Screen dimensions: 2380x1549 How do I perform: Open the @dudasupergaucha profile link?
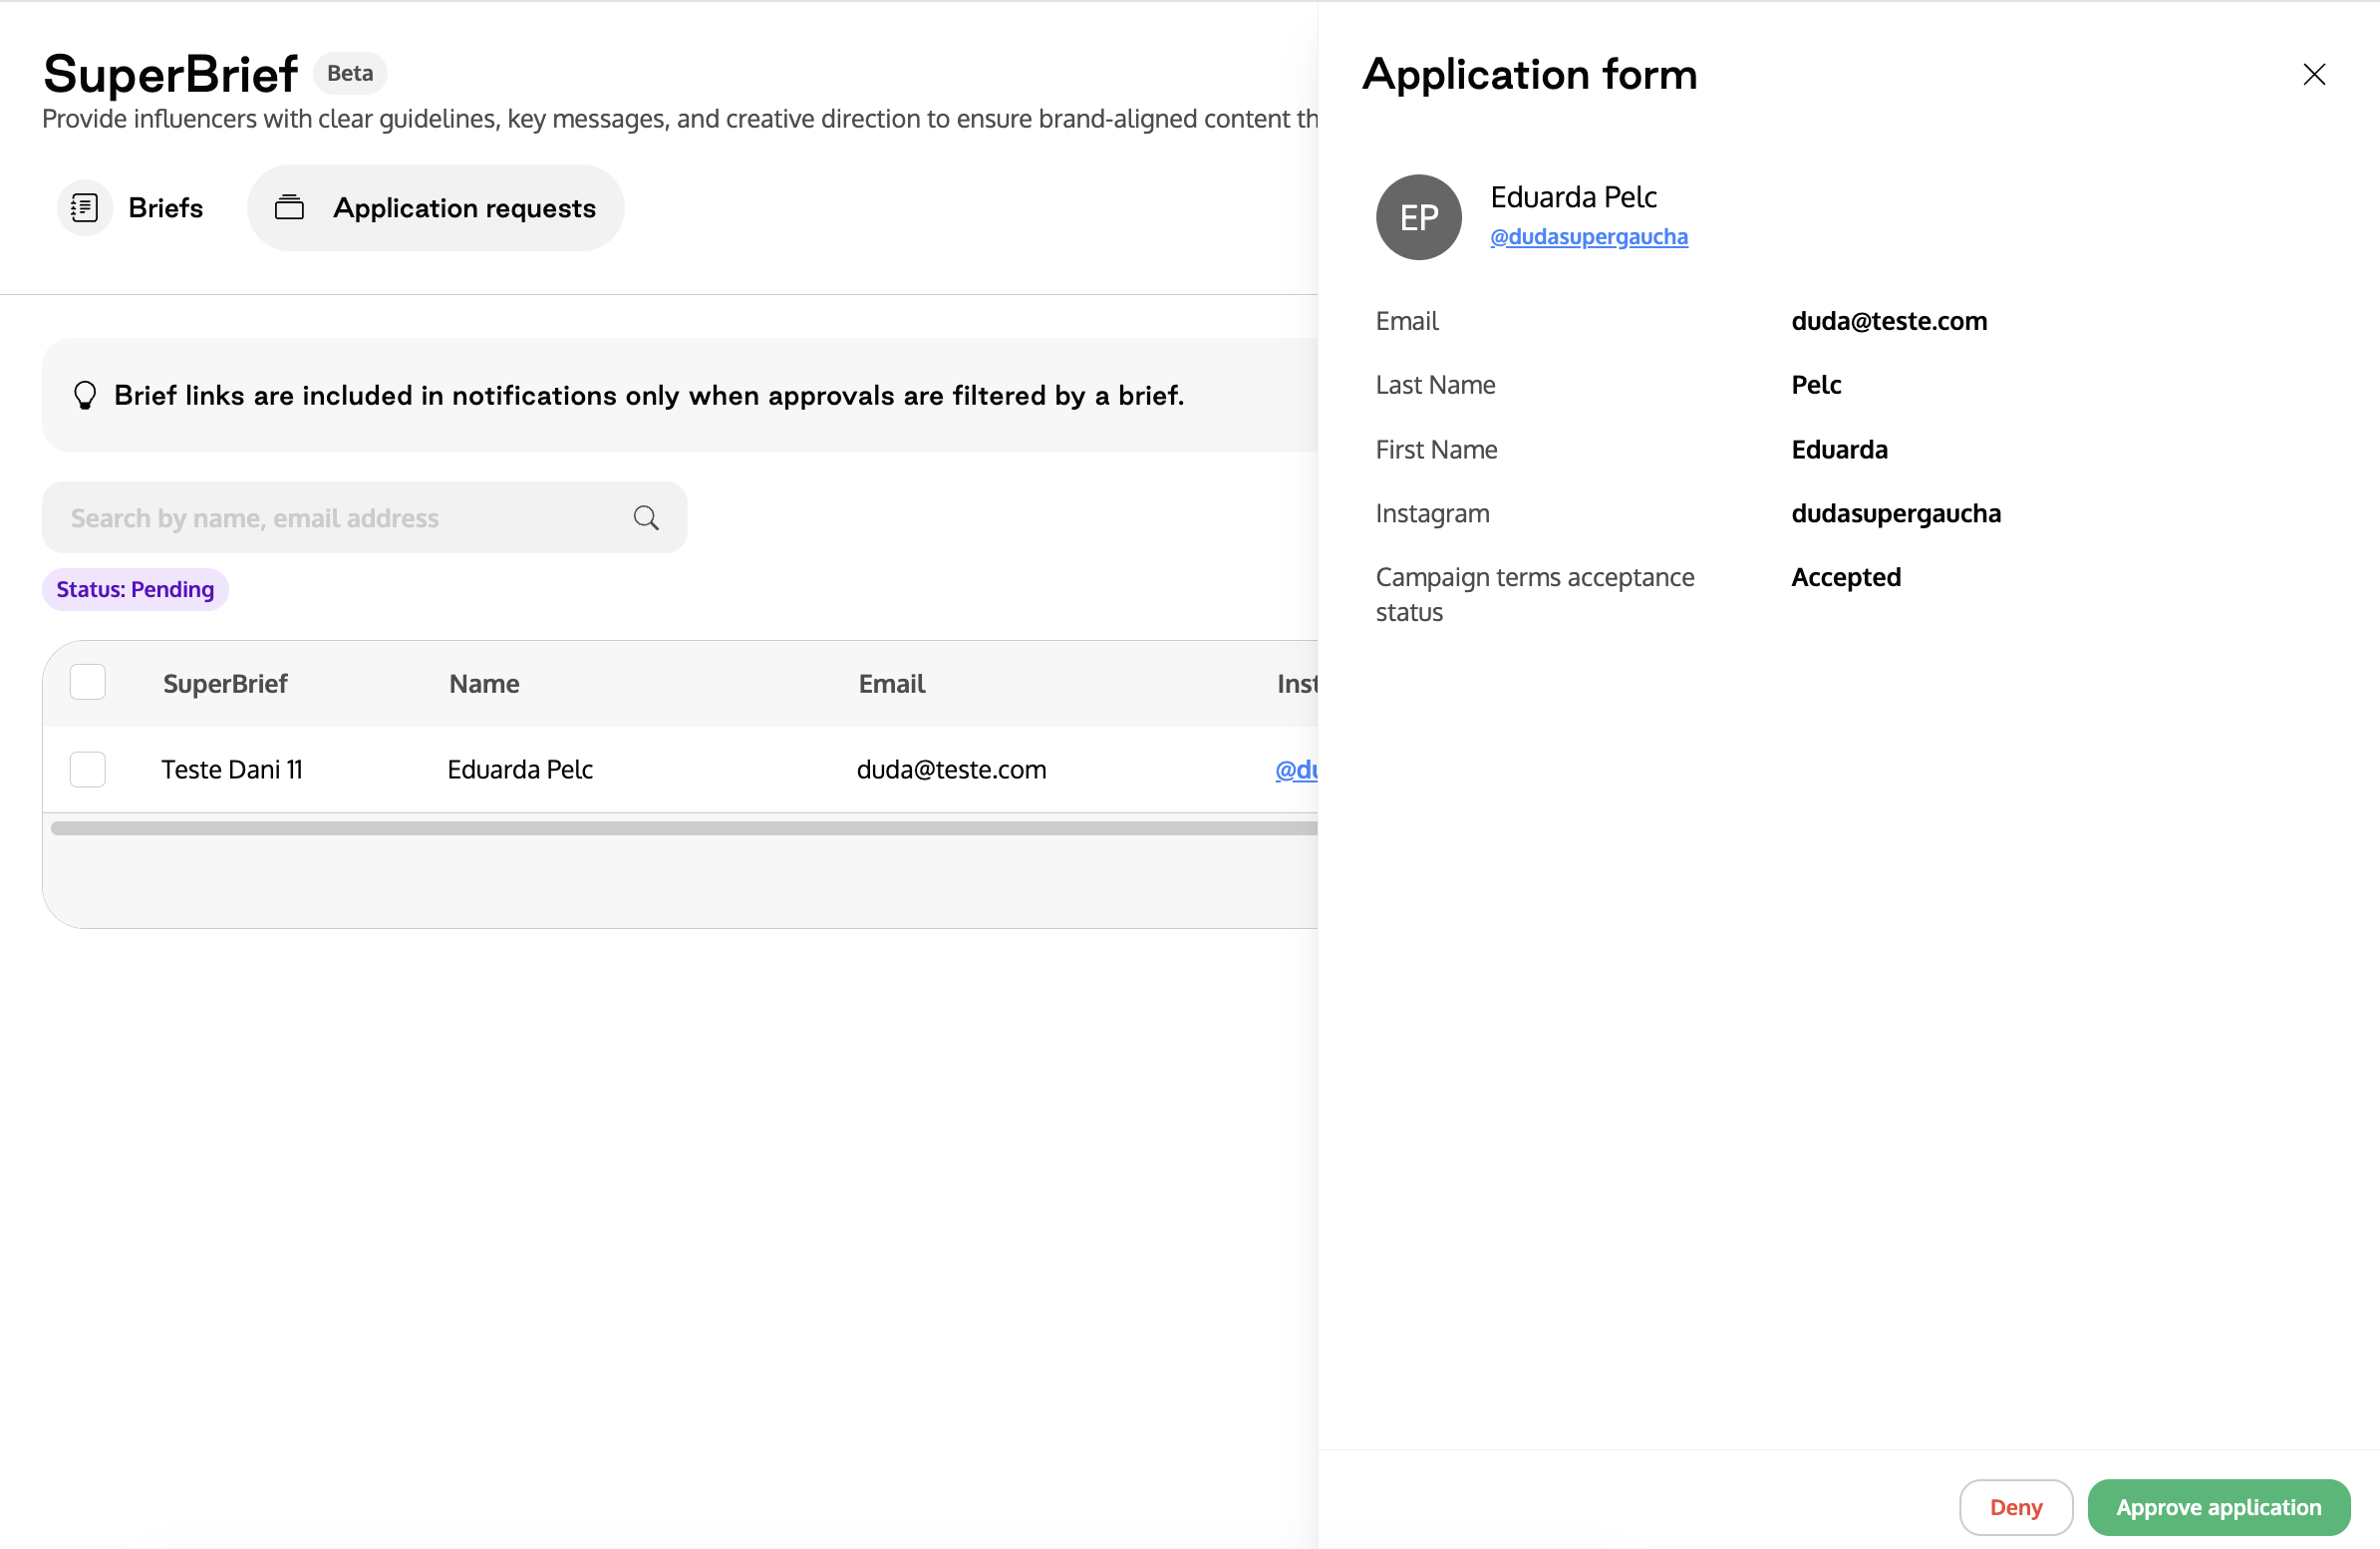pyautogui.click(x=1588, y=237)
